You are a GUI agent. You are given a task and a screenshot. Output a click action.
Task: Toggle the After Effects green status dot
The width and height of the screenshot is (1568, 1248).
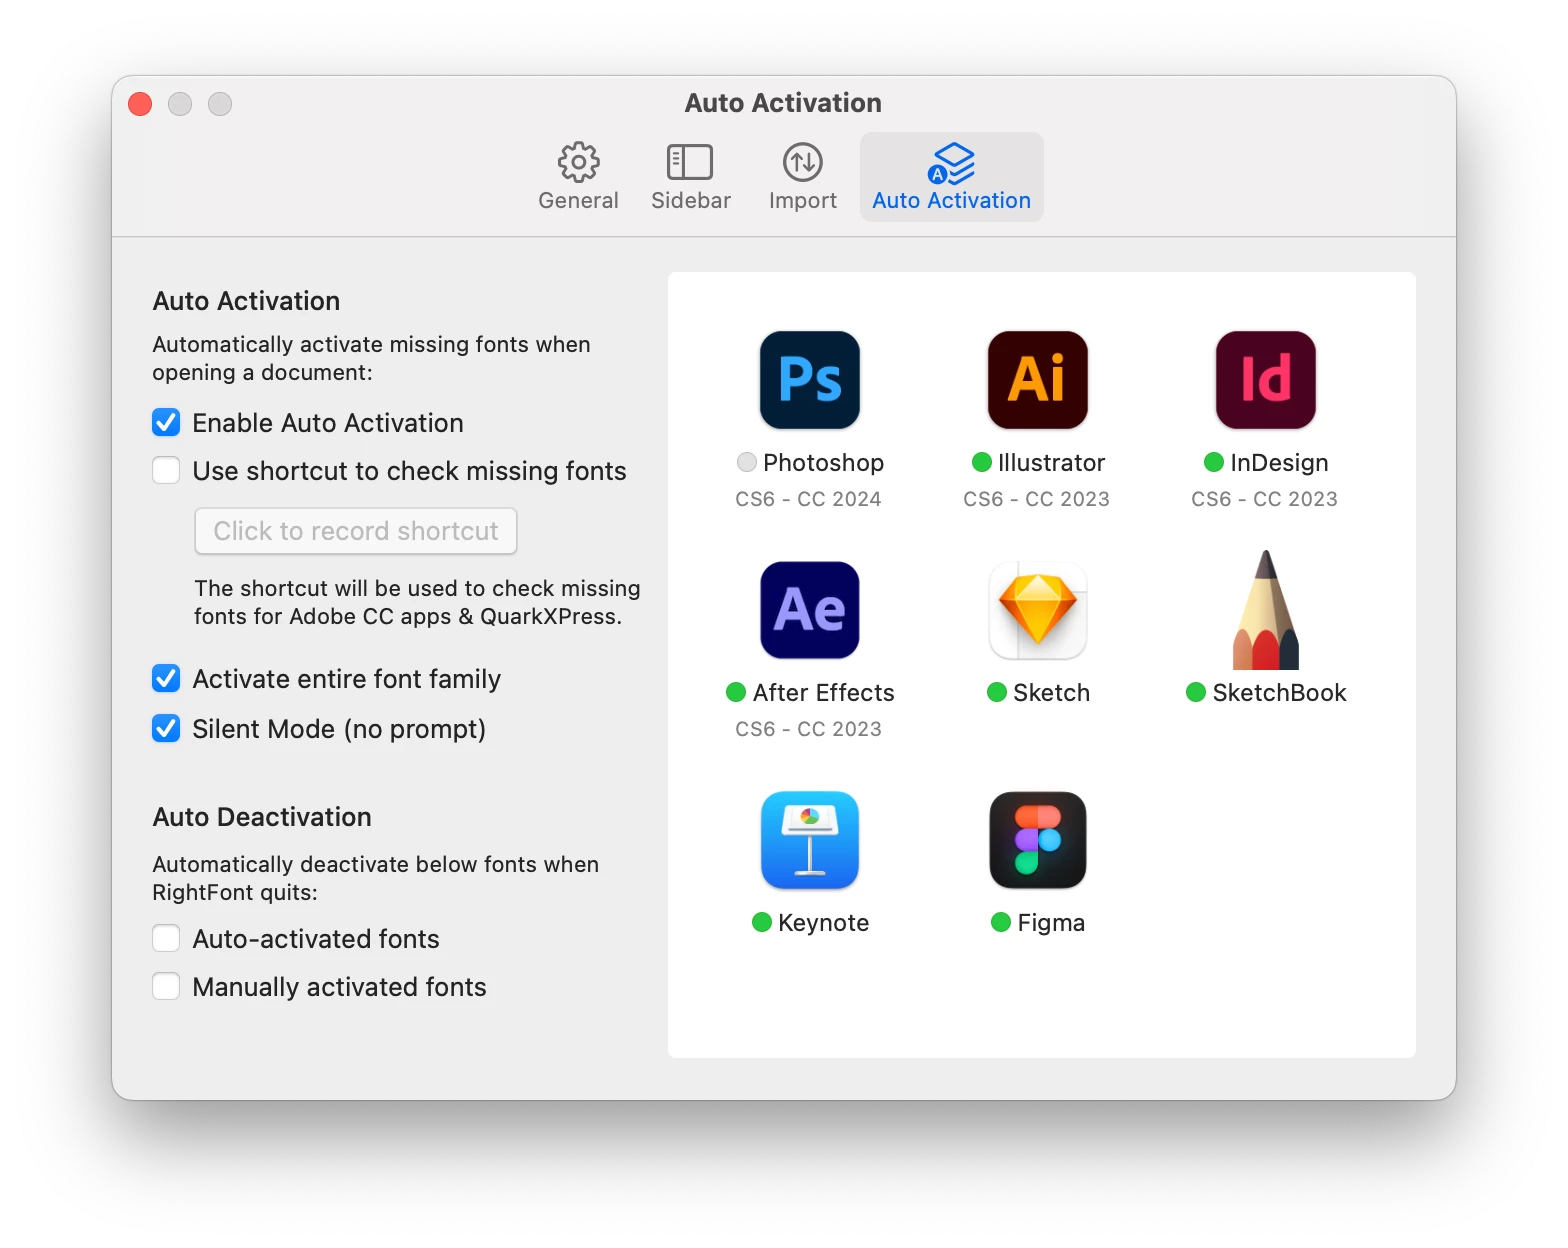point(736,692)
